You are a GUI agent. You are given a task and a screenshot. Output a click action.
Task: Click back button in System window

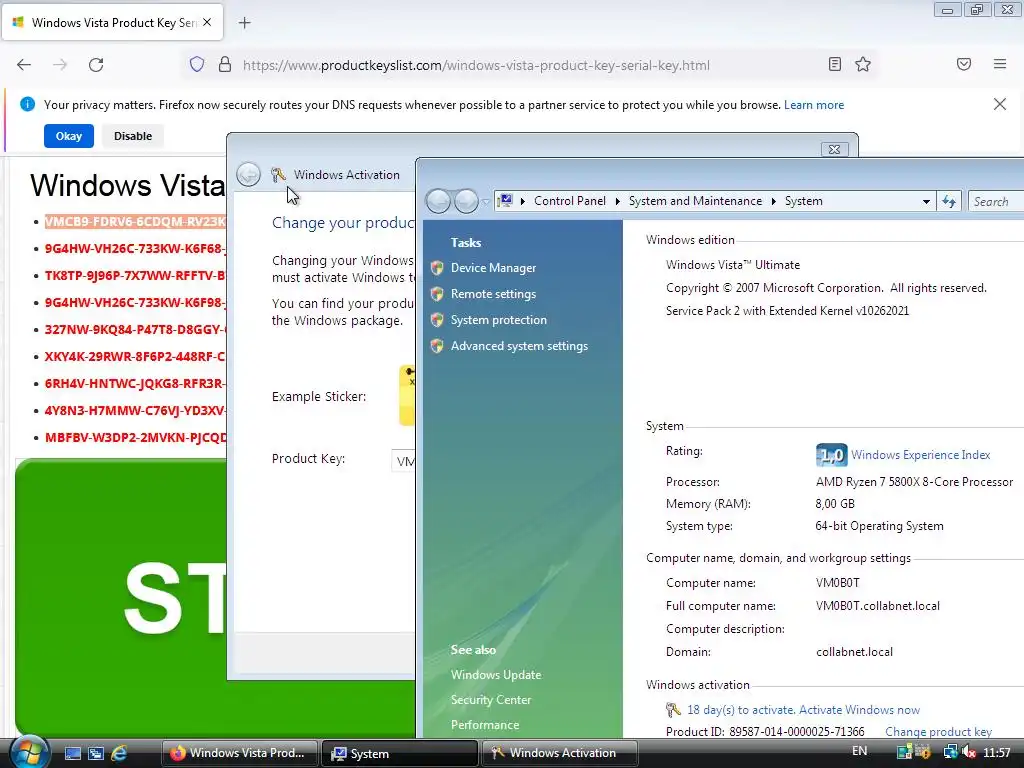coord(438,201)
